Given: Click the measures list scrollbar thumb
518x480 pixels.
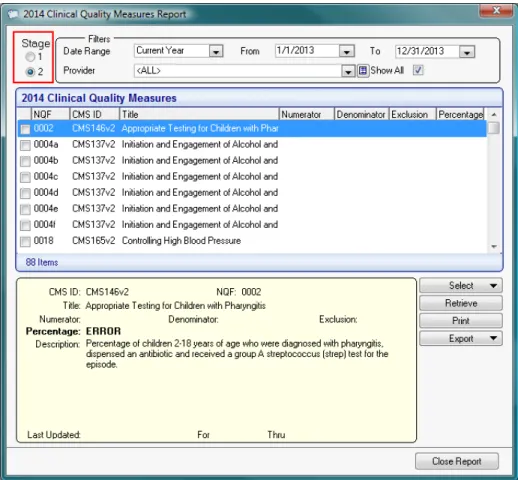Looking at the screenshot, I should (x=494, y=128).
